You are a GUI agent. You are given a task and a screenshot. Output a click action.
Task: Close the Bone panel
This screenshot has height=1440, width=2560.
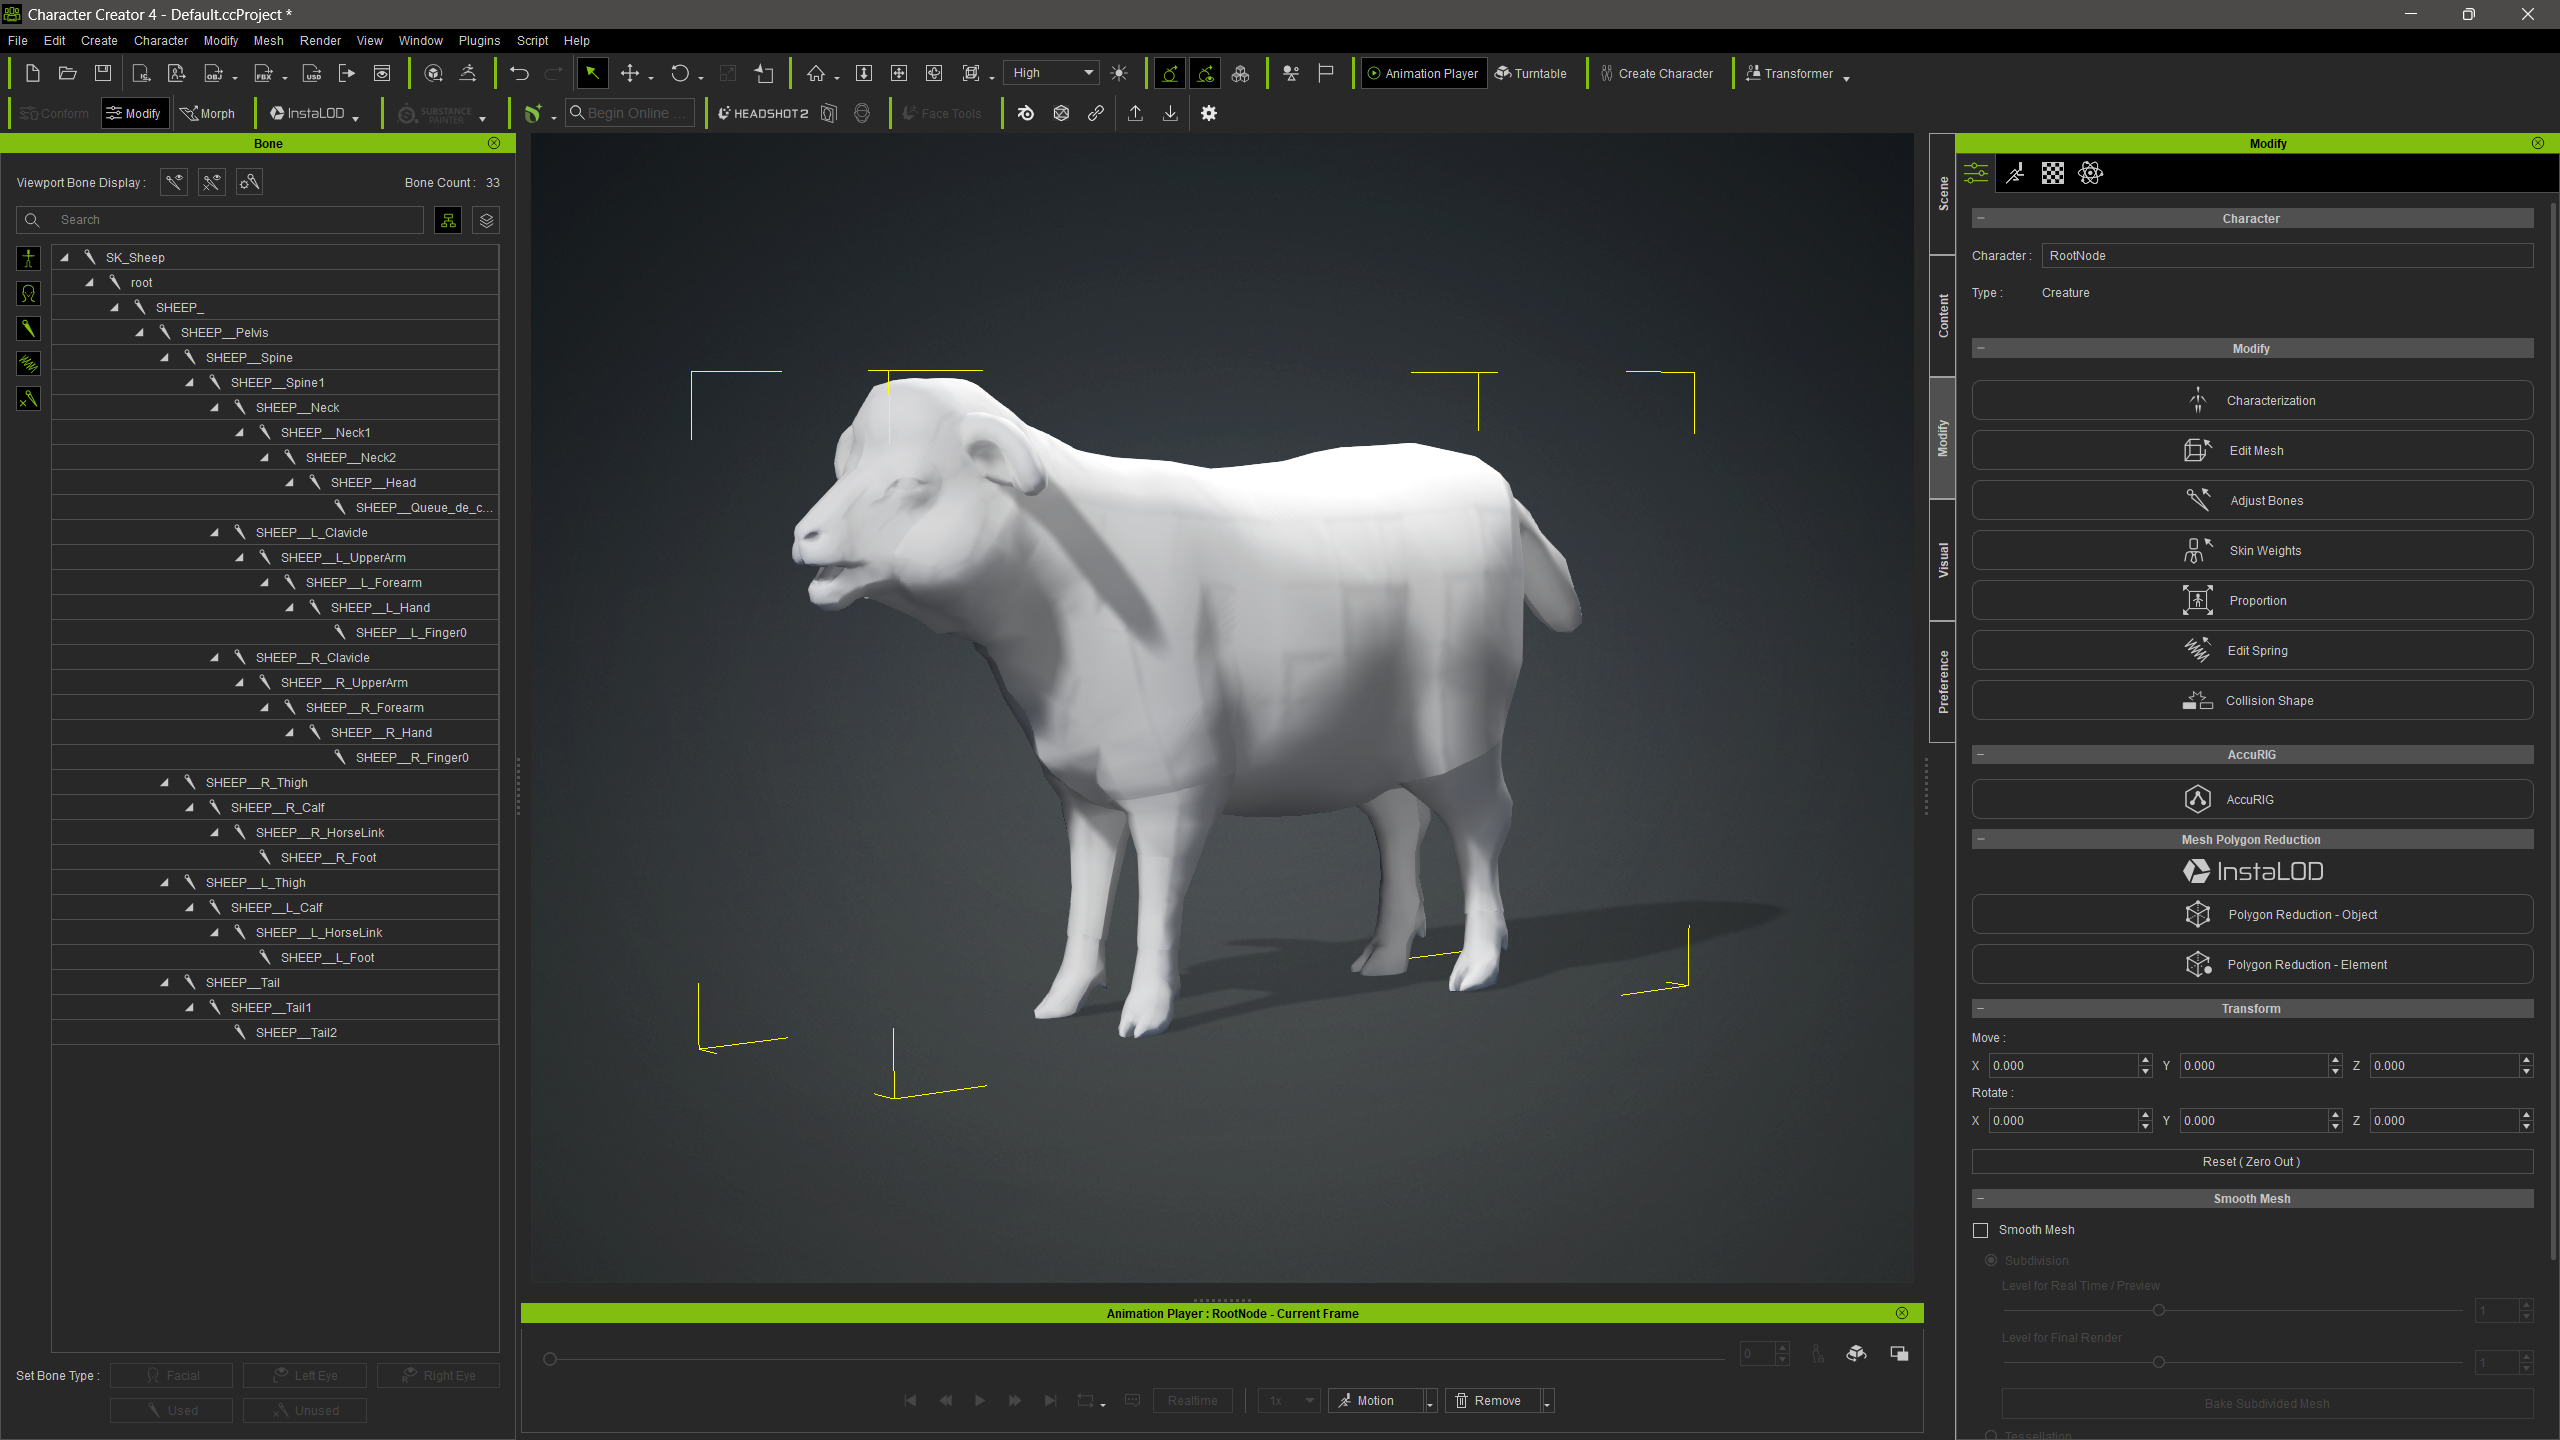coord(494,143)
